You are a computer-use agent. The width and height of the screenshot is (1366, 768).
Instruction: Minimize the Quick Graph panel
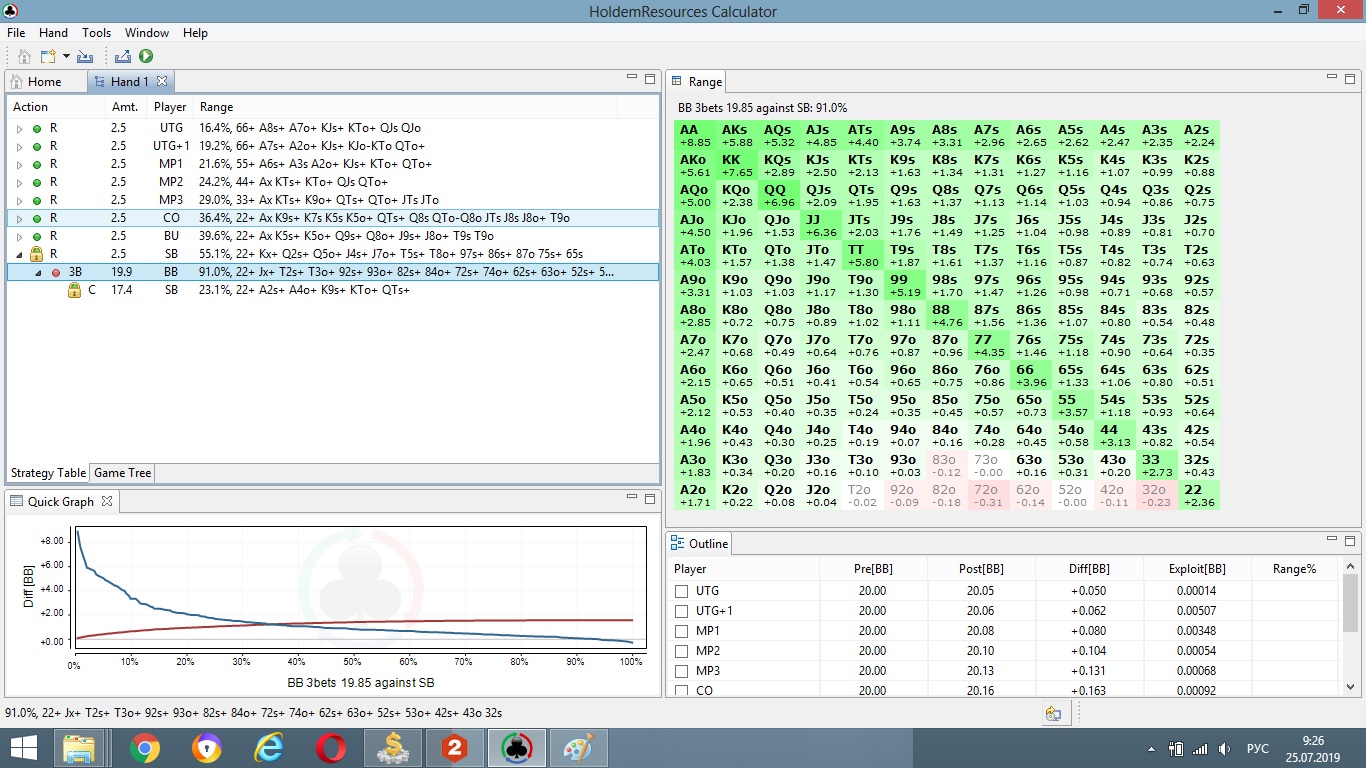point(631,497)
